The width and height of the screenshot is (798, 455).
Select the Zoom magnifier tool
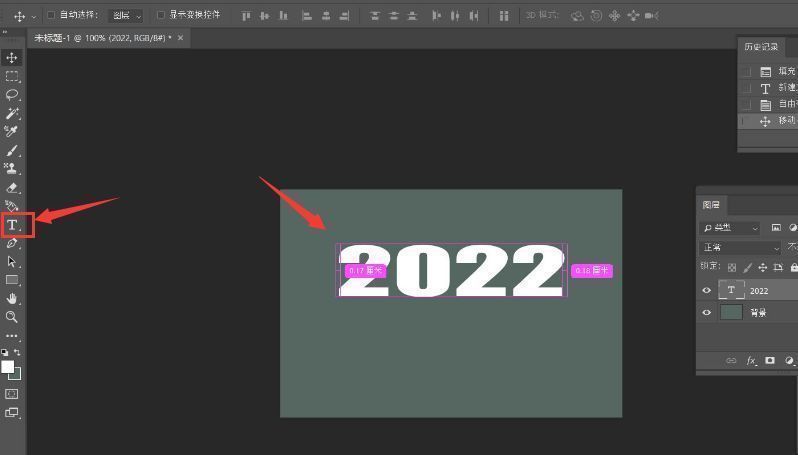click(x=12, y=317)
